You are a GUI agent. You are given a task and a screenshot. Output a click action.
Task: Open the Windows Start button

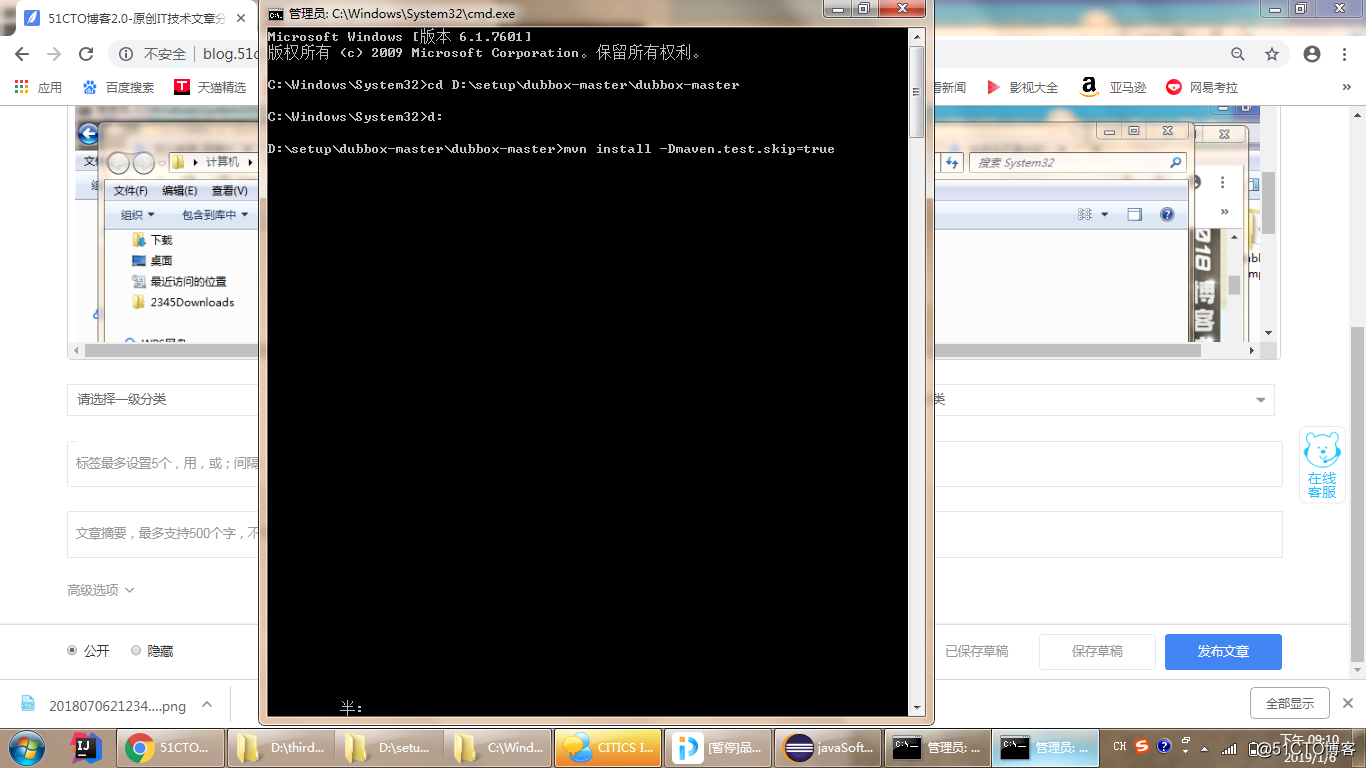[x=26, y=747]
